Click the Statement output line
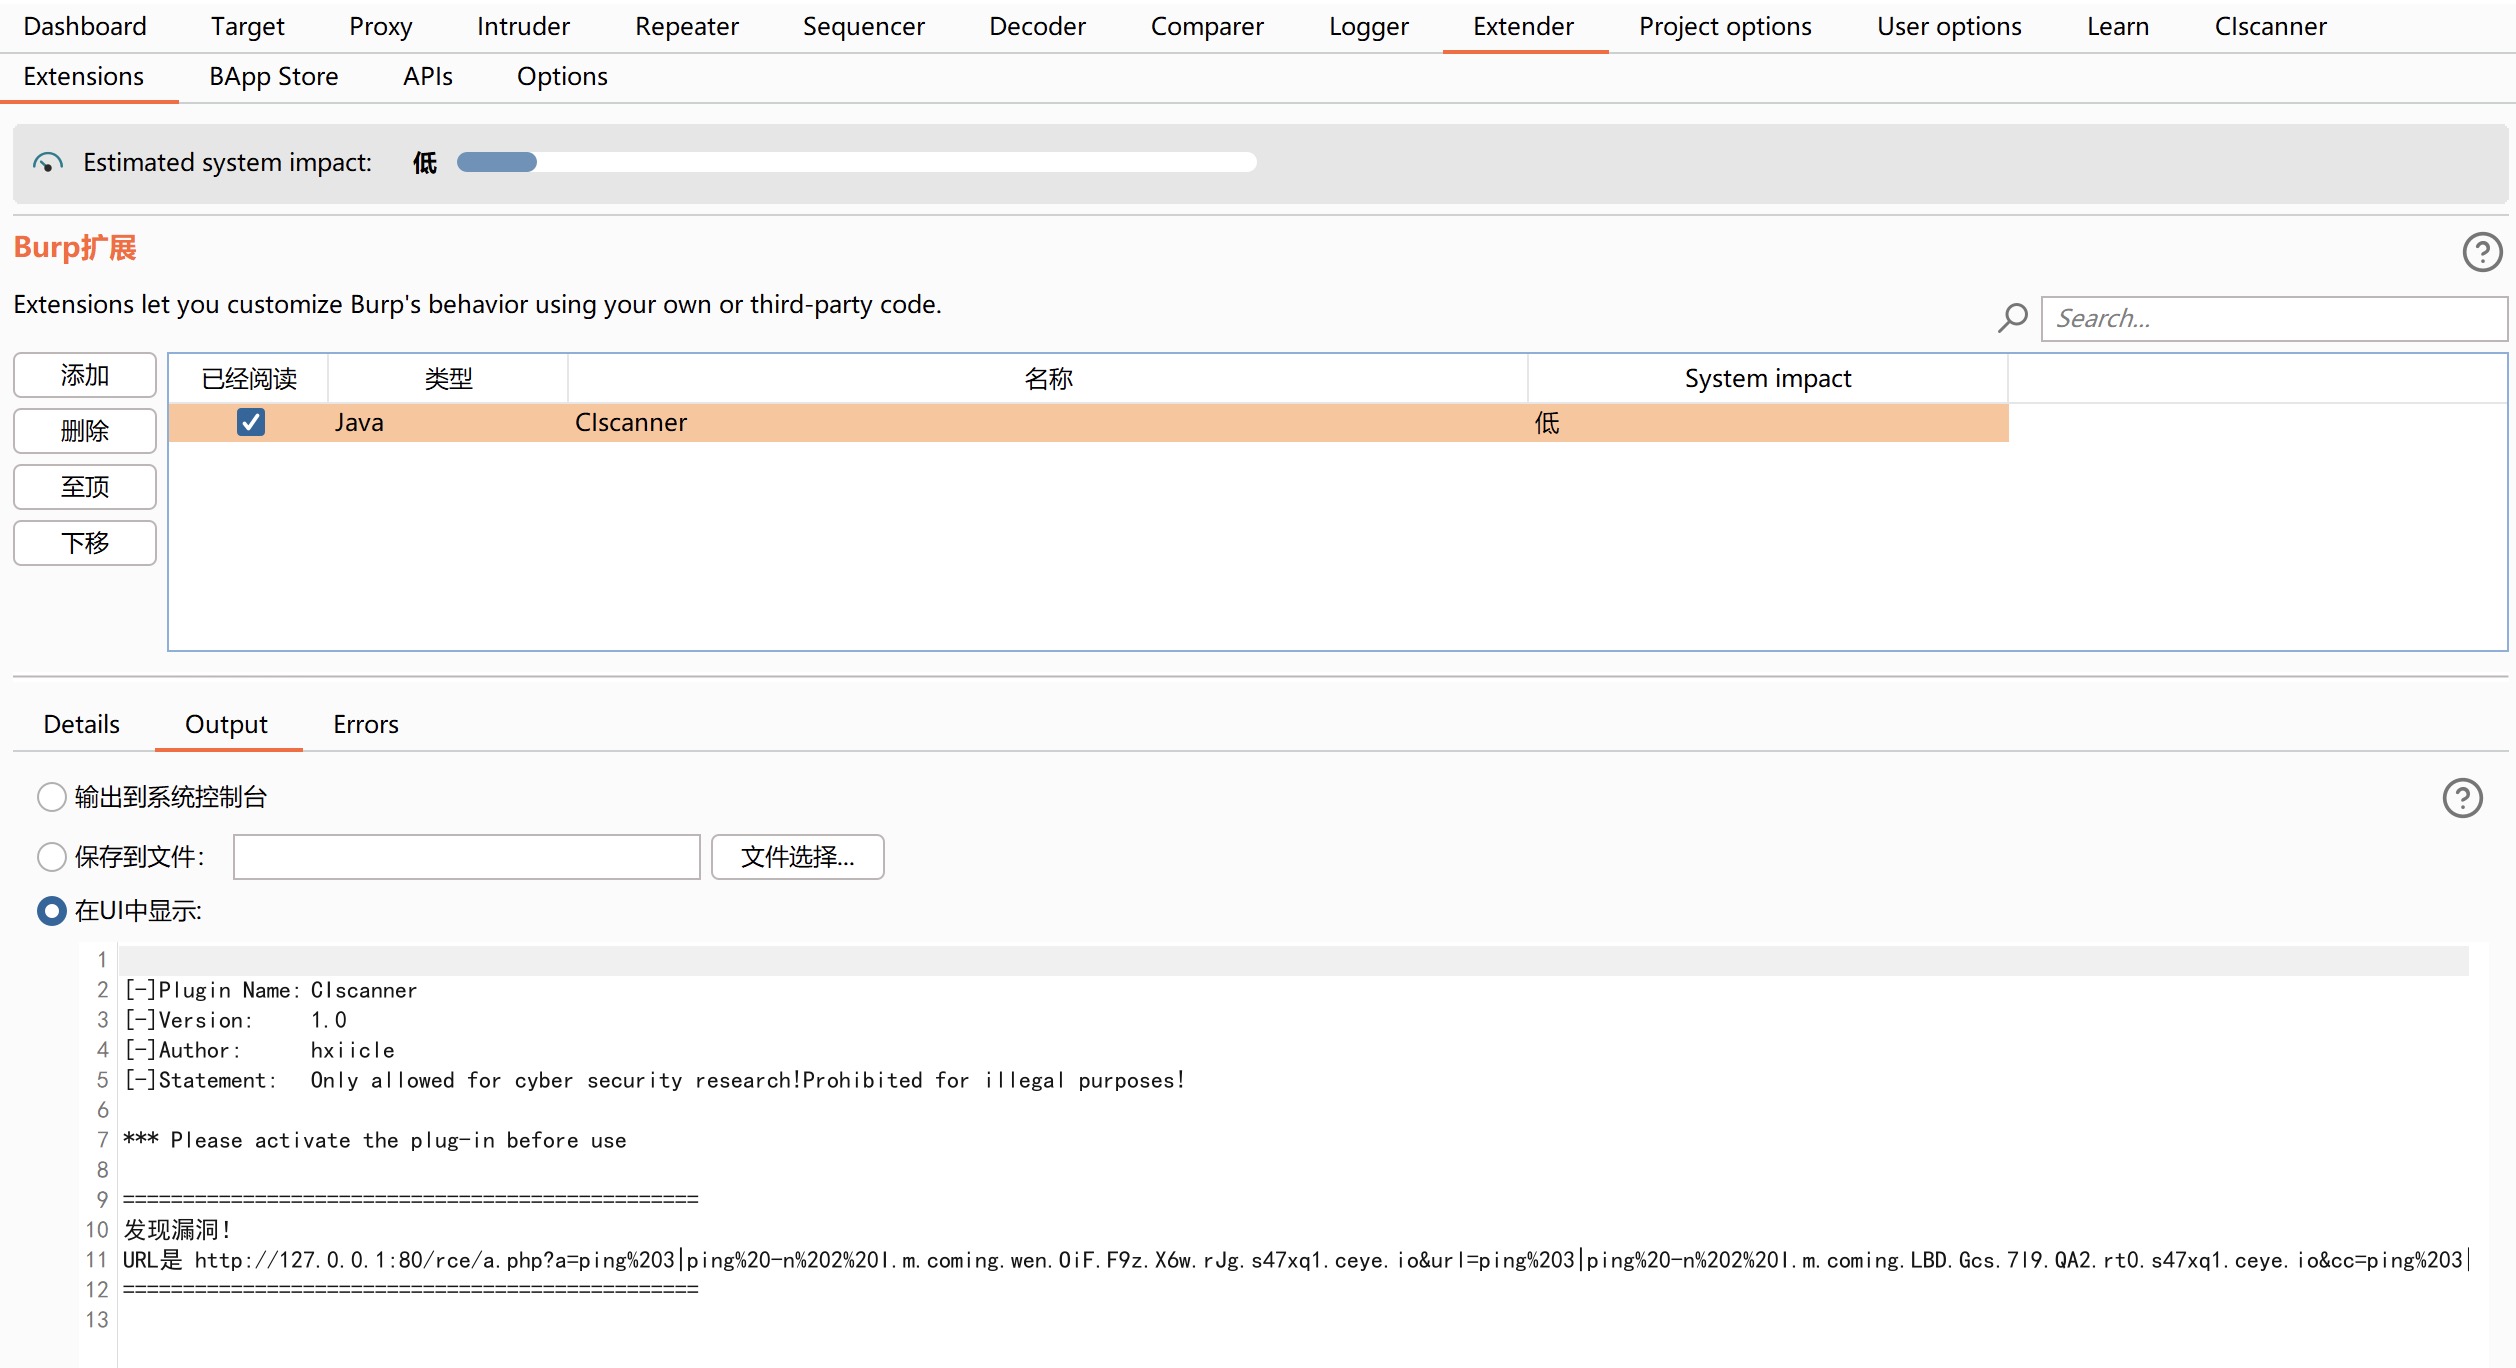 (654, 1080)
